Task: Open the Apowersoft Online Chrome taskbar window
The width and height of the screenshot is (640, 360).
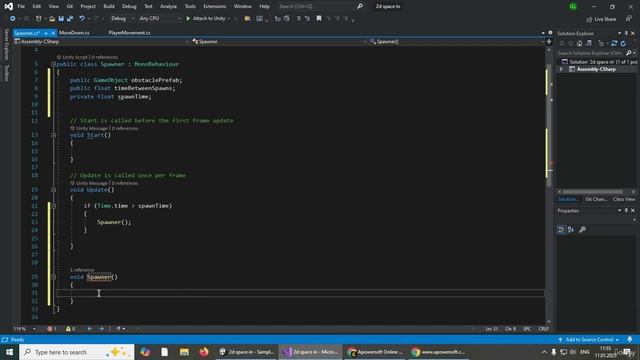Action: coord(375,352)
